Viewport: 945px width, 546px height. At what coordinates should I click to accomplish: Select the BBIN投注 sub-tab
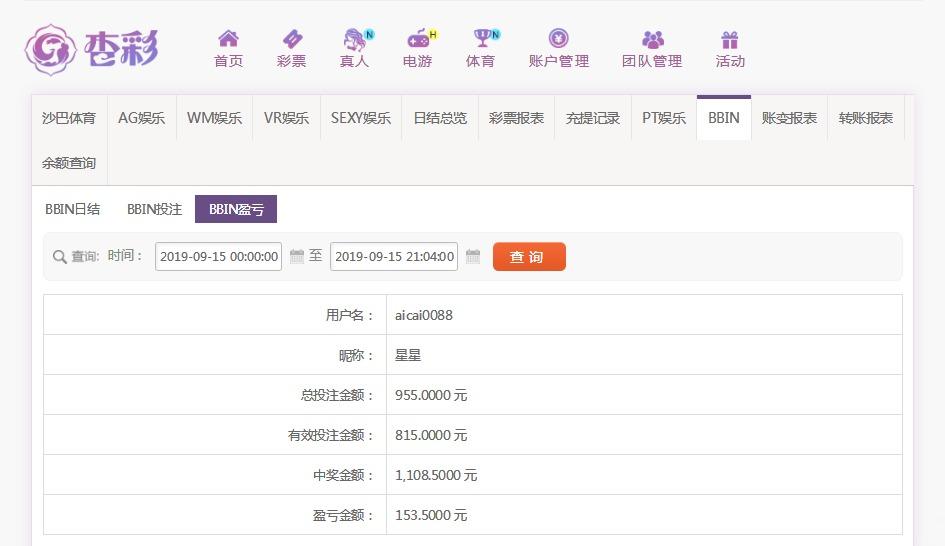[154, 209]
